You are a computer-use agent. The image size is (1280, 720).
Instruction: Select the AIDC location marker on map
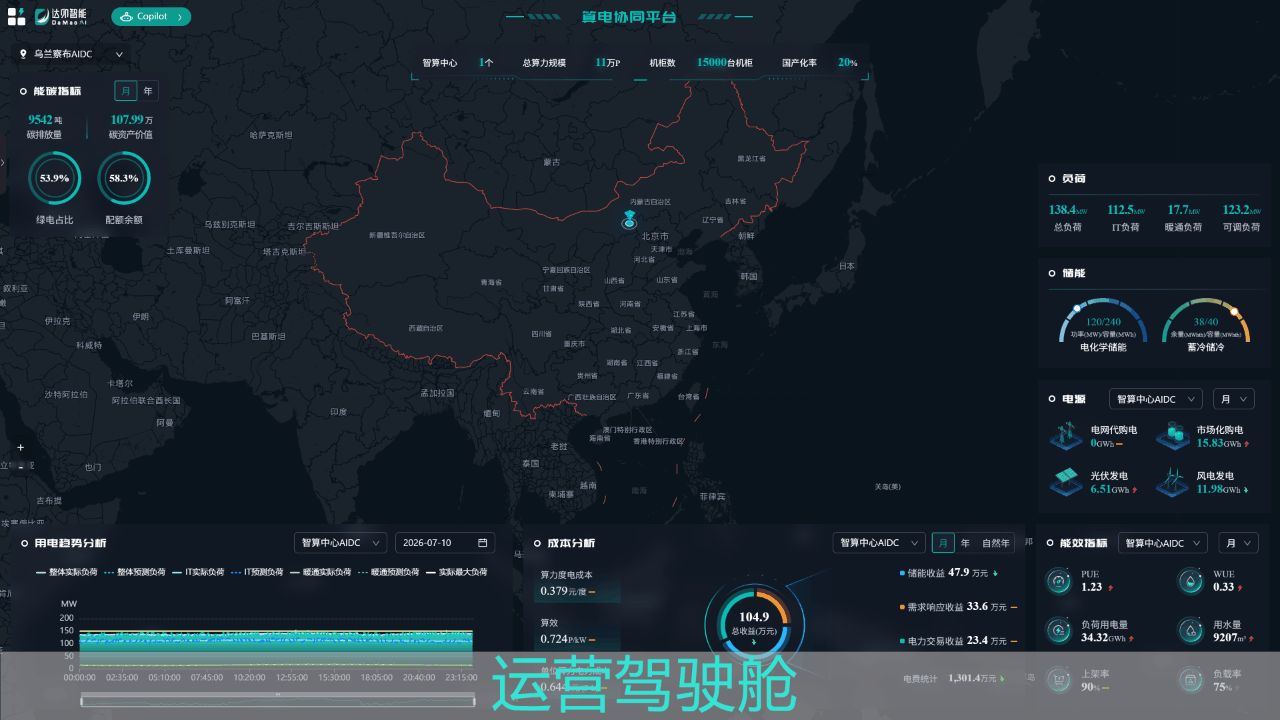[x=629, y=219]
